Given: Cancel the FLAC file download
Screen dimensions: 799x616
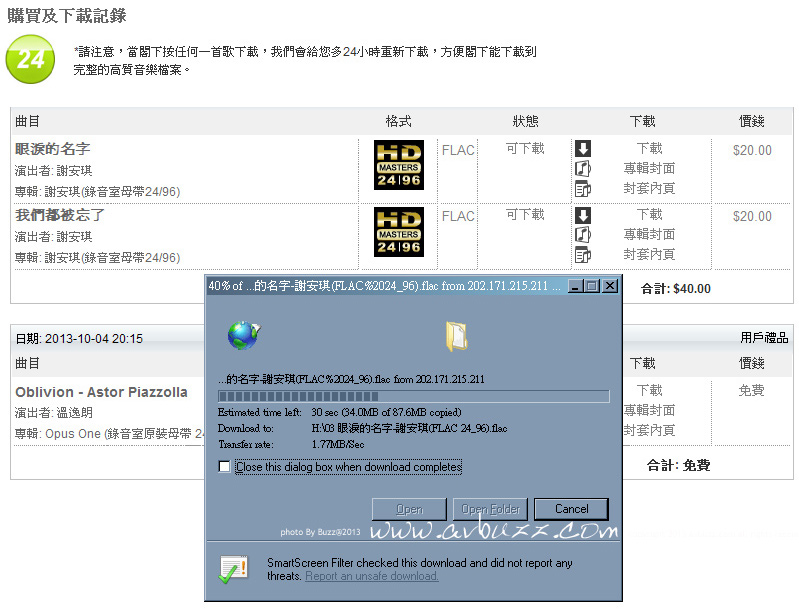Looking at the screenshot, I should point(571,509).
